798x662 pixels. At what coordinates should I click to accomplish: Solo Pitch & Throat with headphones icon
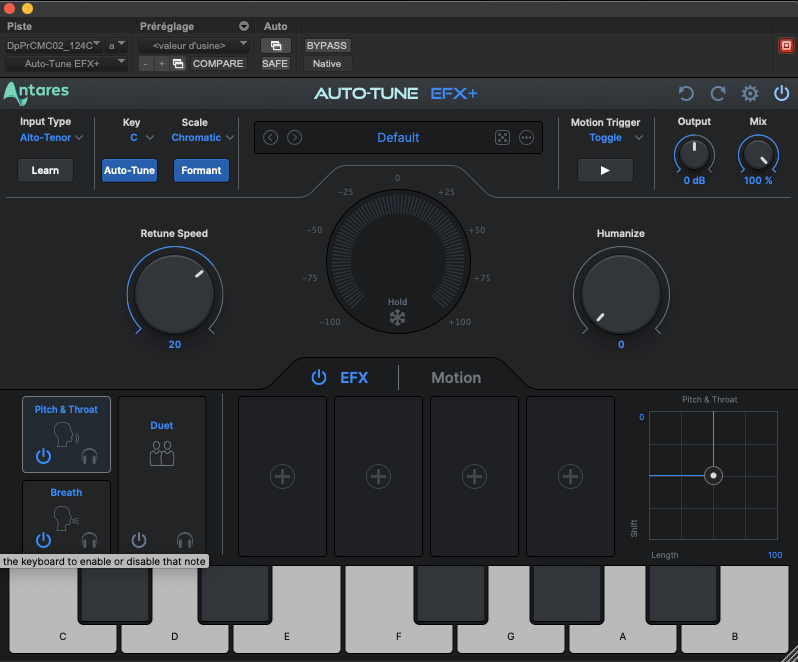click(x=90, y=456)
